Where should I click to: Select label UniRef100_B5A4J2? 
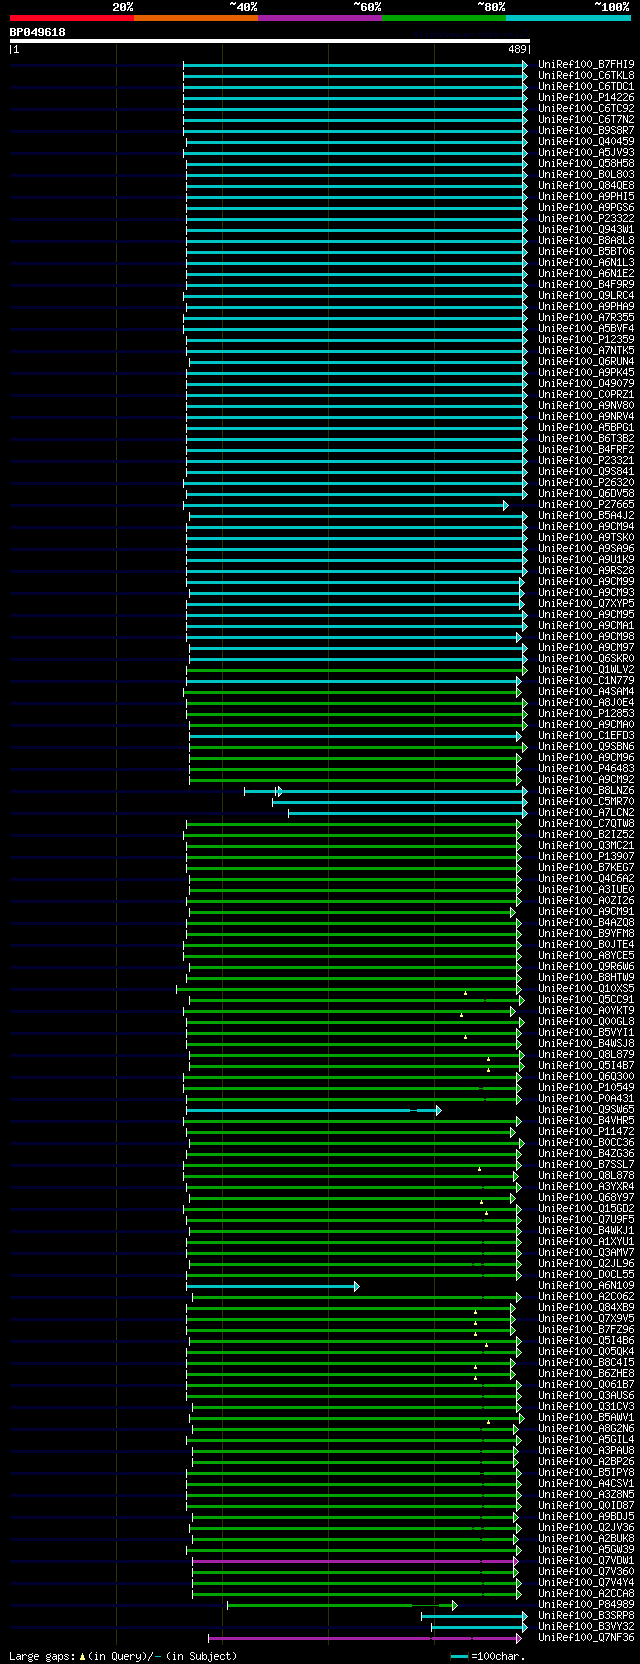pyautogui.click(x=586, y=515)
